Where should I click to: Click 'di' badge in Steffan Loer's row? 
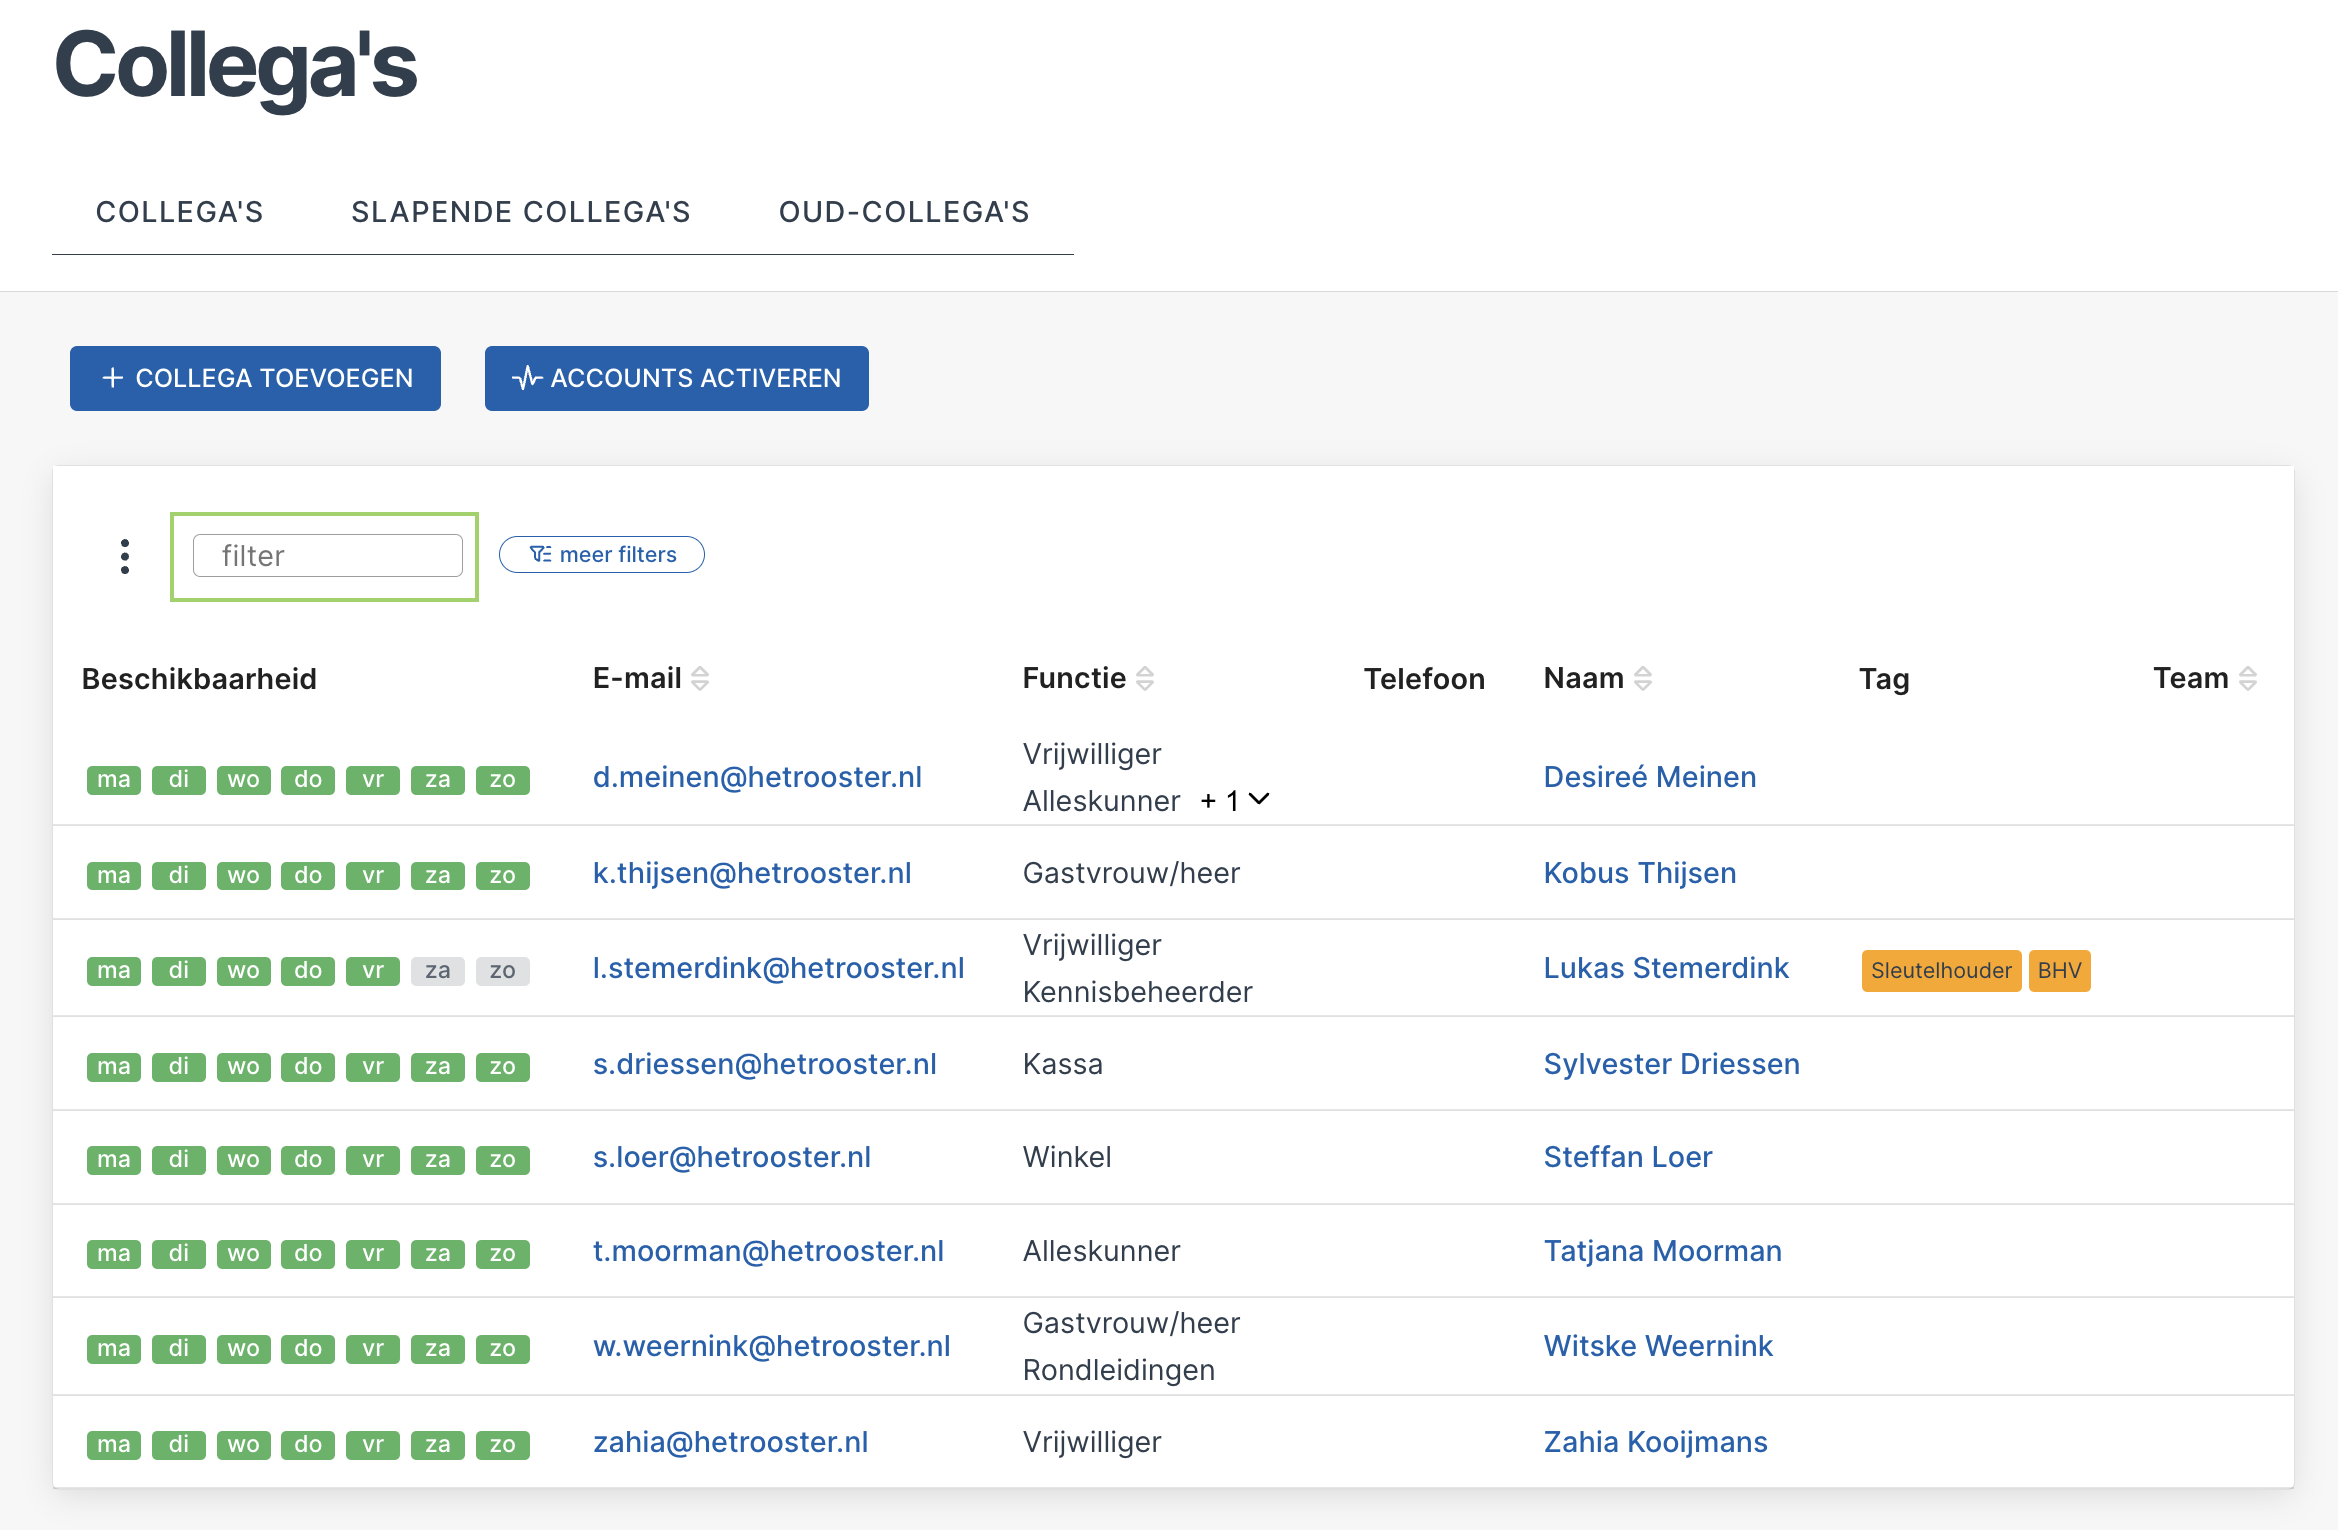[179, 1160]
